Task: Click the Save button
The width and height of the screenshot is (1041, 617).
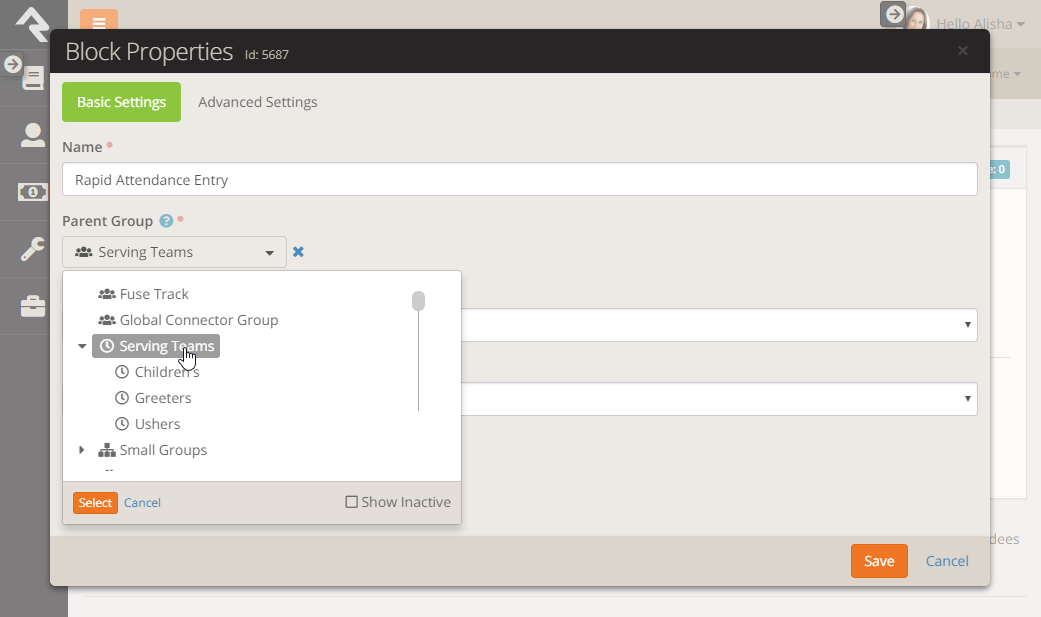Action: pyautogui.click(x=878, y=561)
